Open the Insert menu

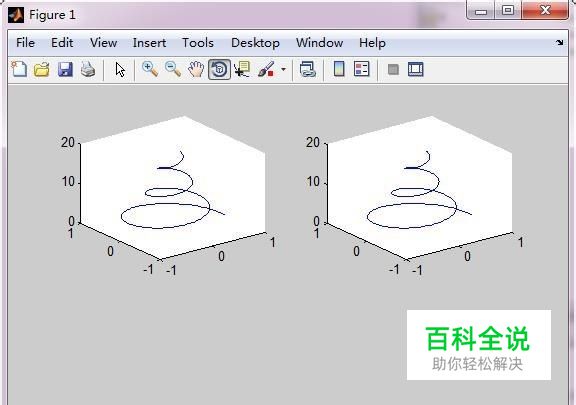coord(149,43)
